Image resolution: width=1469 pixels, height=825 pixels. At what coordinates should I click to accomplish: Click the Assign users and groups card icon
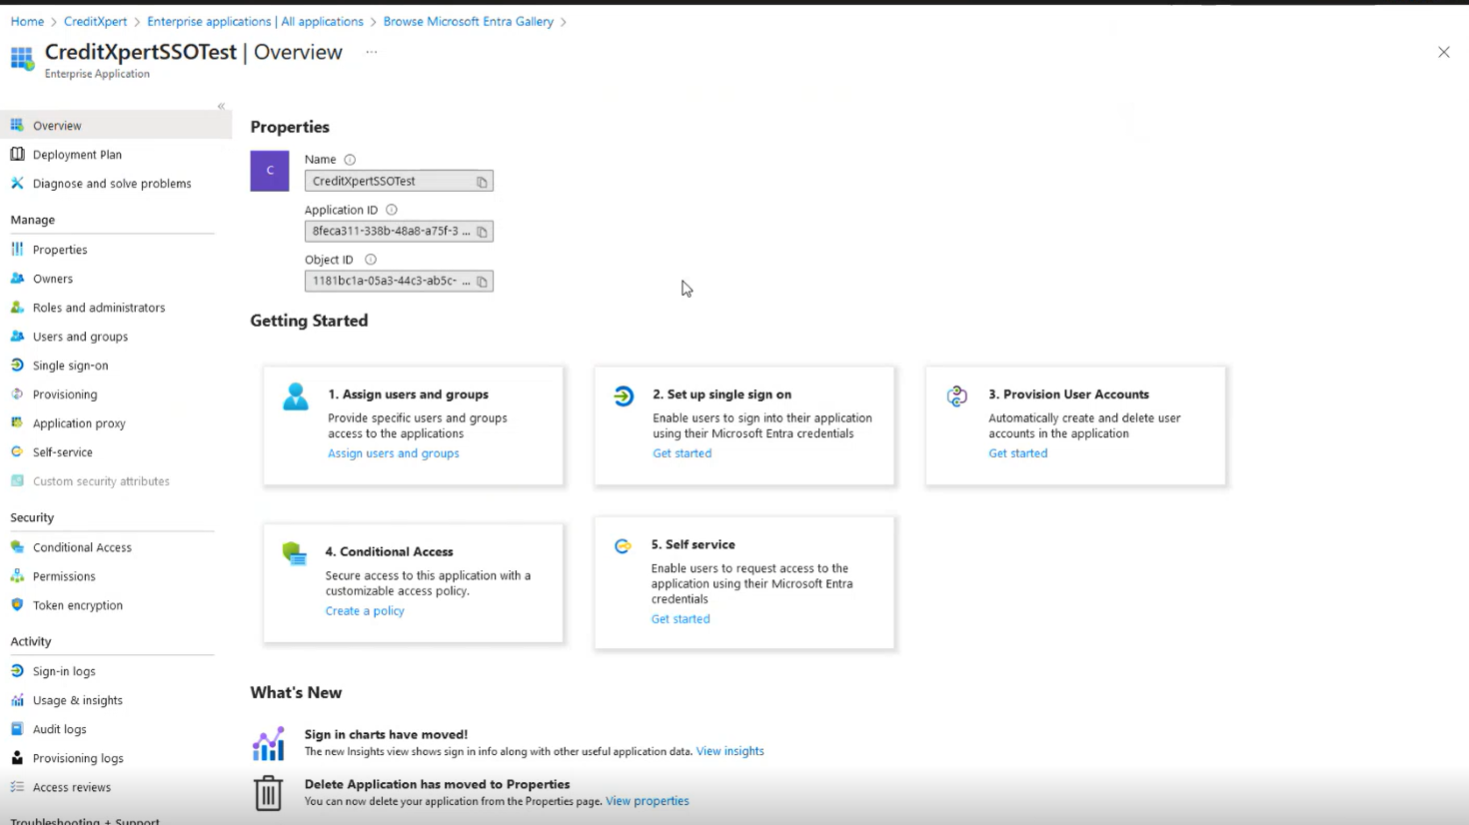pyautogui.click(x=295, y=397)
